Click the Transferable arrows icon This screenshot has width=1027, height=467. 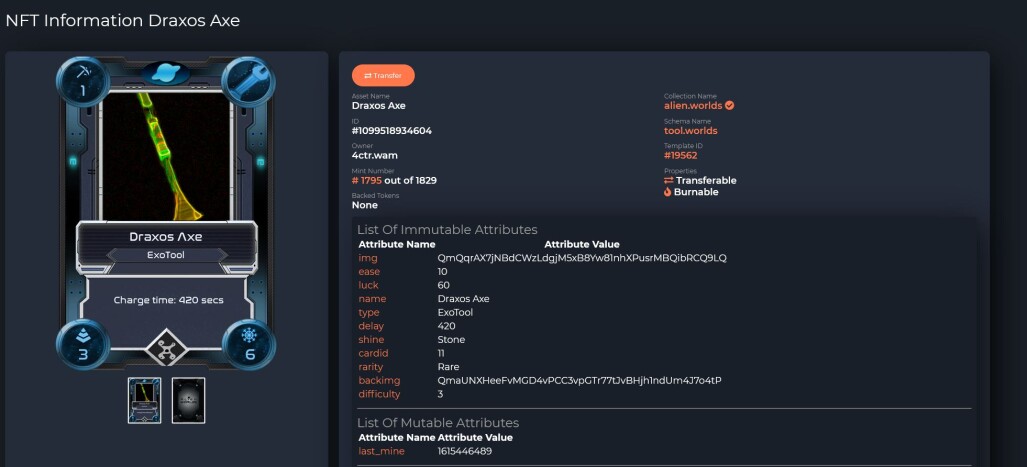click(x=669, y=180)
